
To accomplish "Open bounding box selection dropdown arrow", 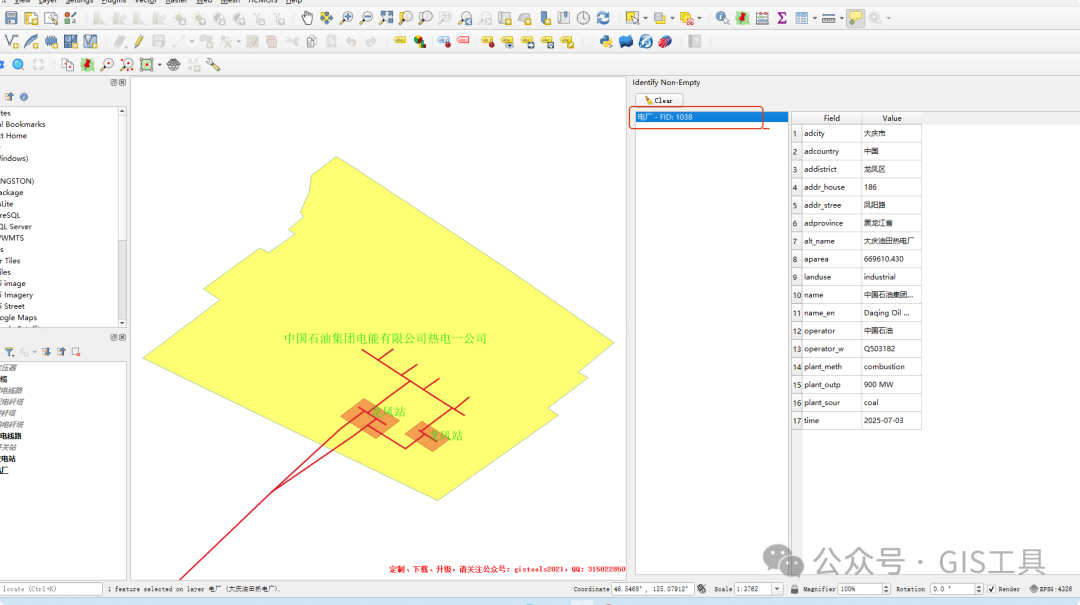I will tap(160, 65).
